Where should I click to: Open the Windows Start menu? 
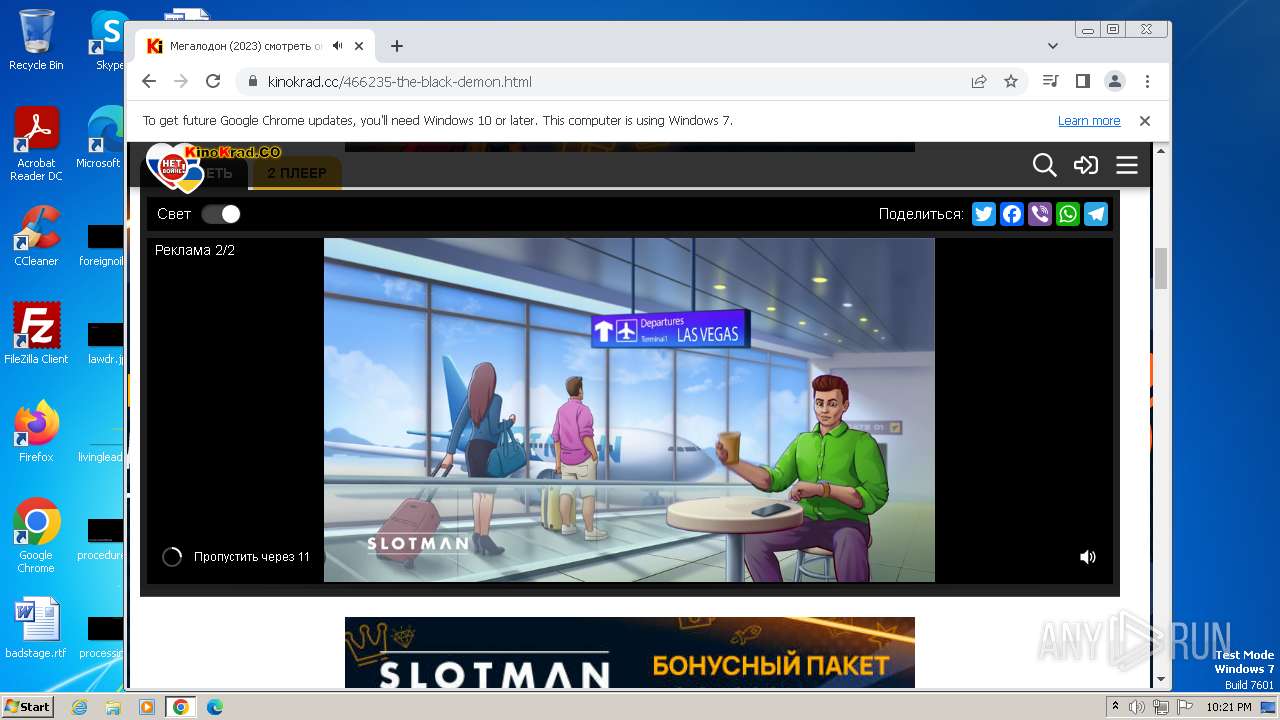coord(27,706)
